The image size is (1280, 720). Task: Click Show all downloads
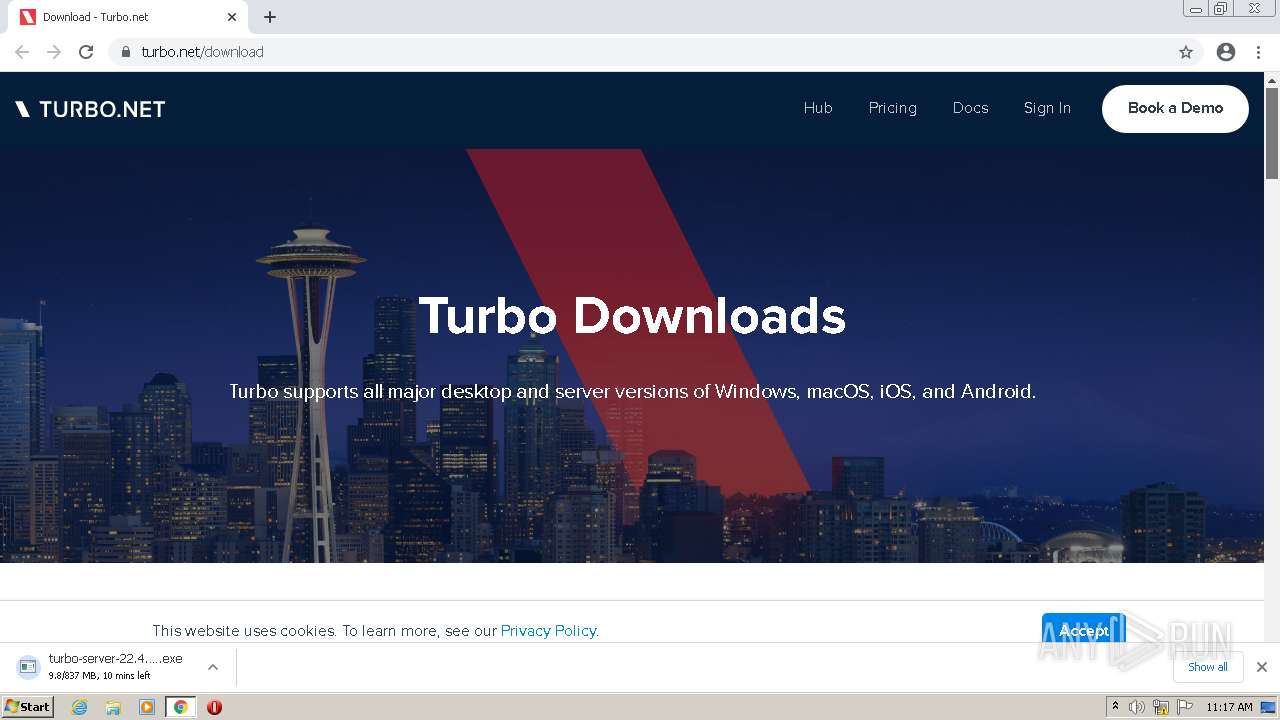(1208, 667)
